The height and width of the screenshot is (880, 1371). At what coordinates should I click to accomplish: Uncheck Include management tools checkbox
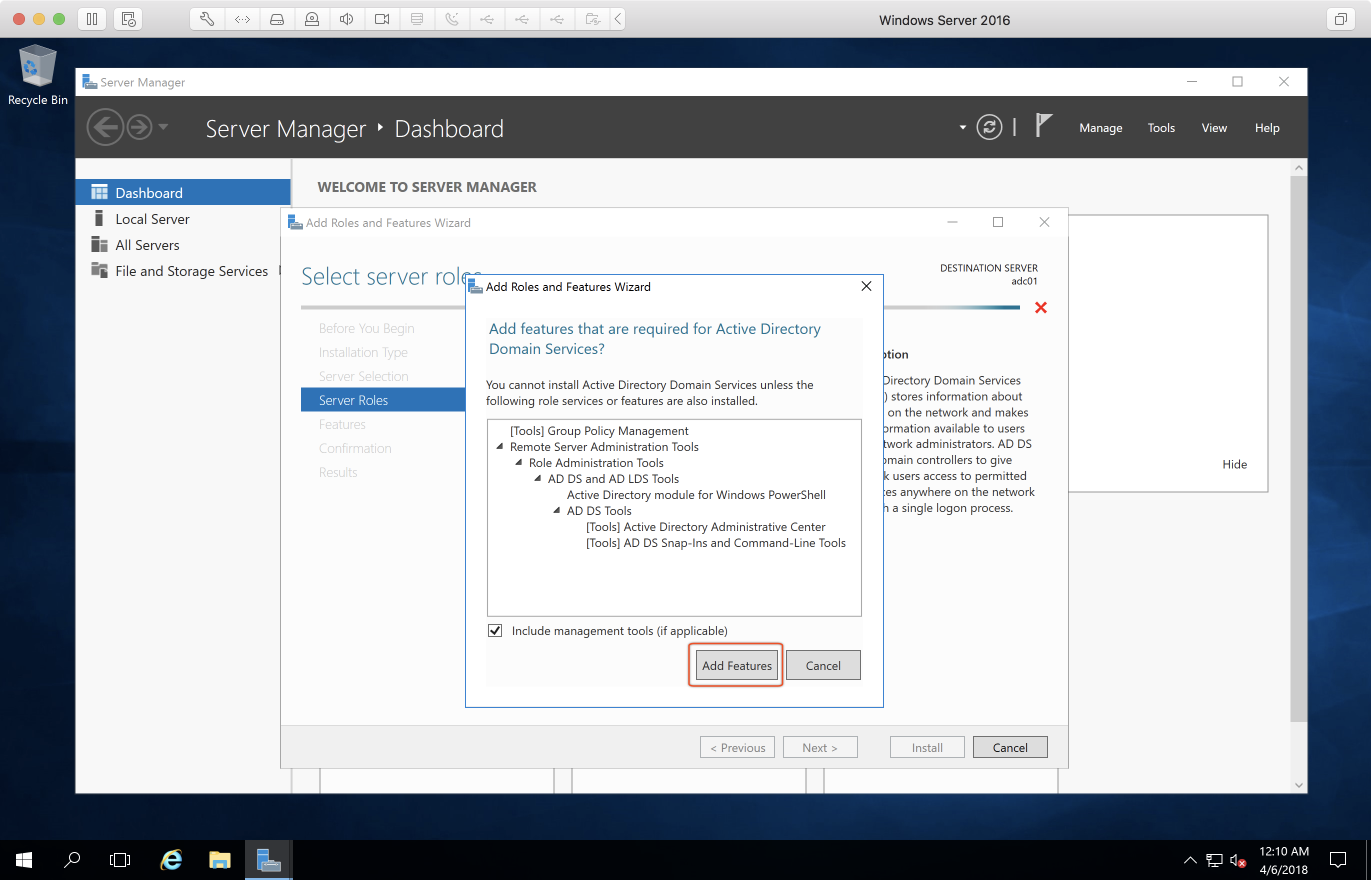pos(495,631)
